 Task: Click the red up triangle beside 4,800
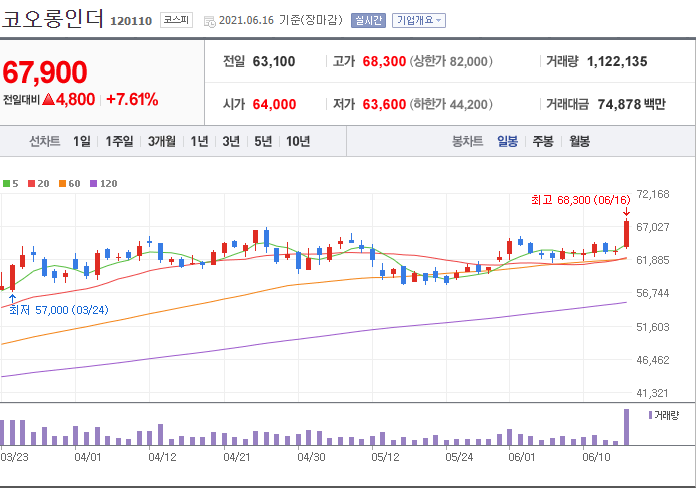point(48,99)
